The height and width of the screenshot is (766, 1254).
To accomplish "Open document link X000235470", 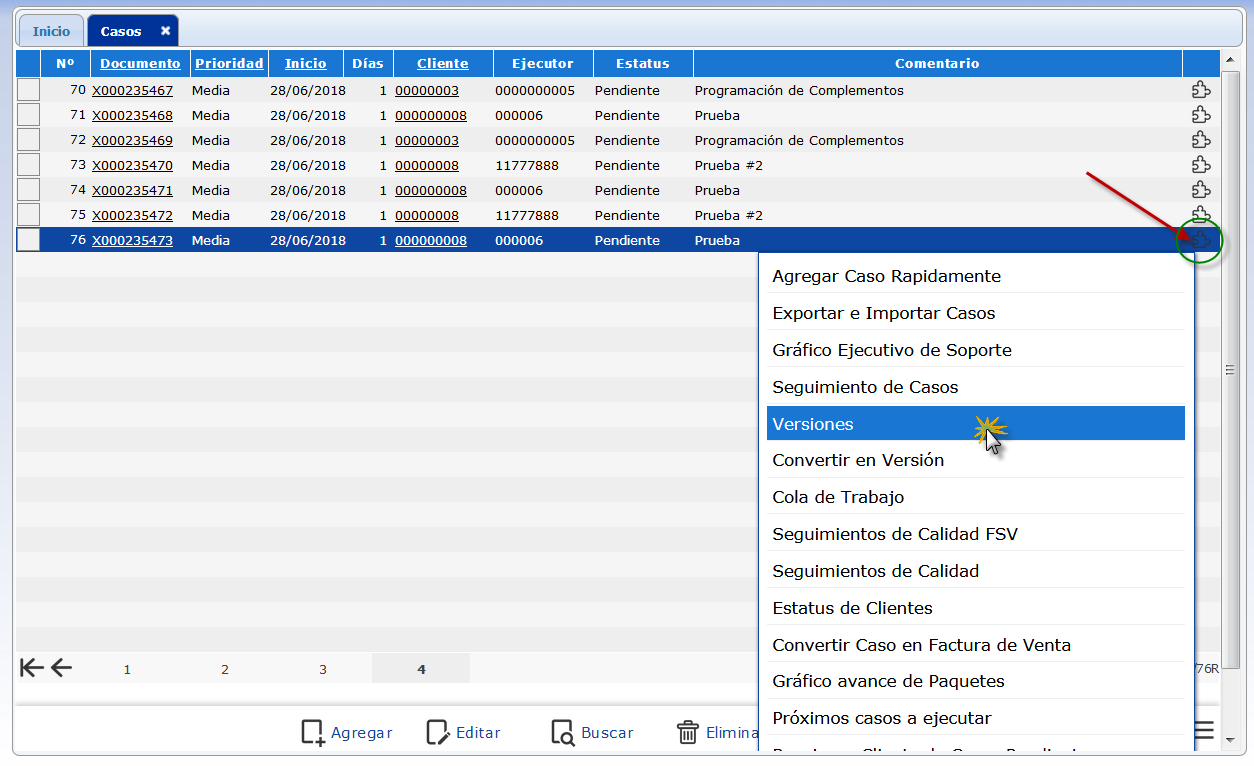I will click(132, 165).
